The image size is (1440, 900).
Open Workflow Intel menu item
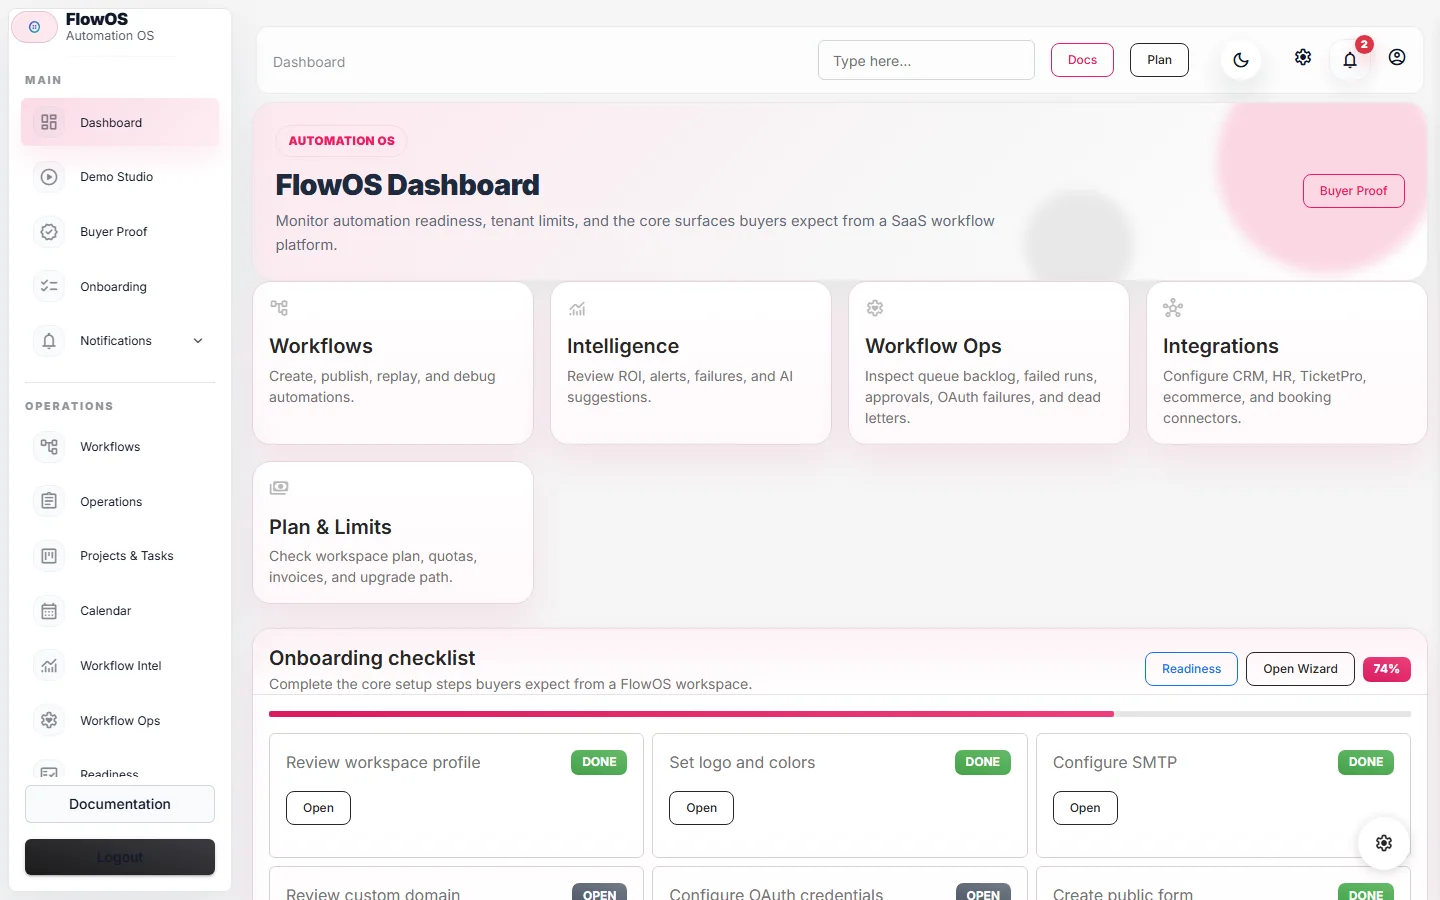[x=120, y=666]
